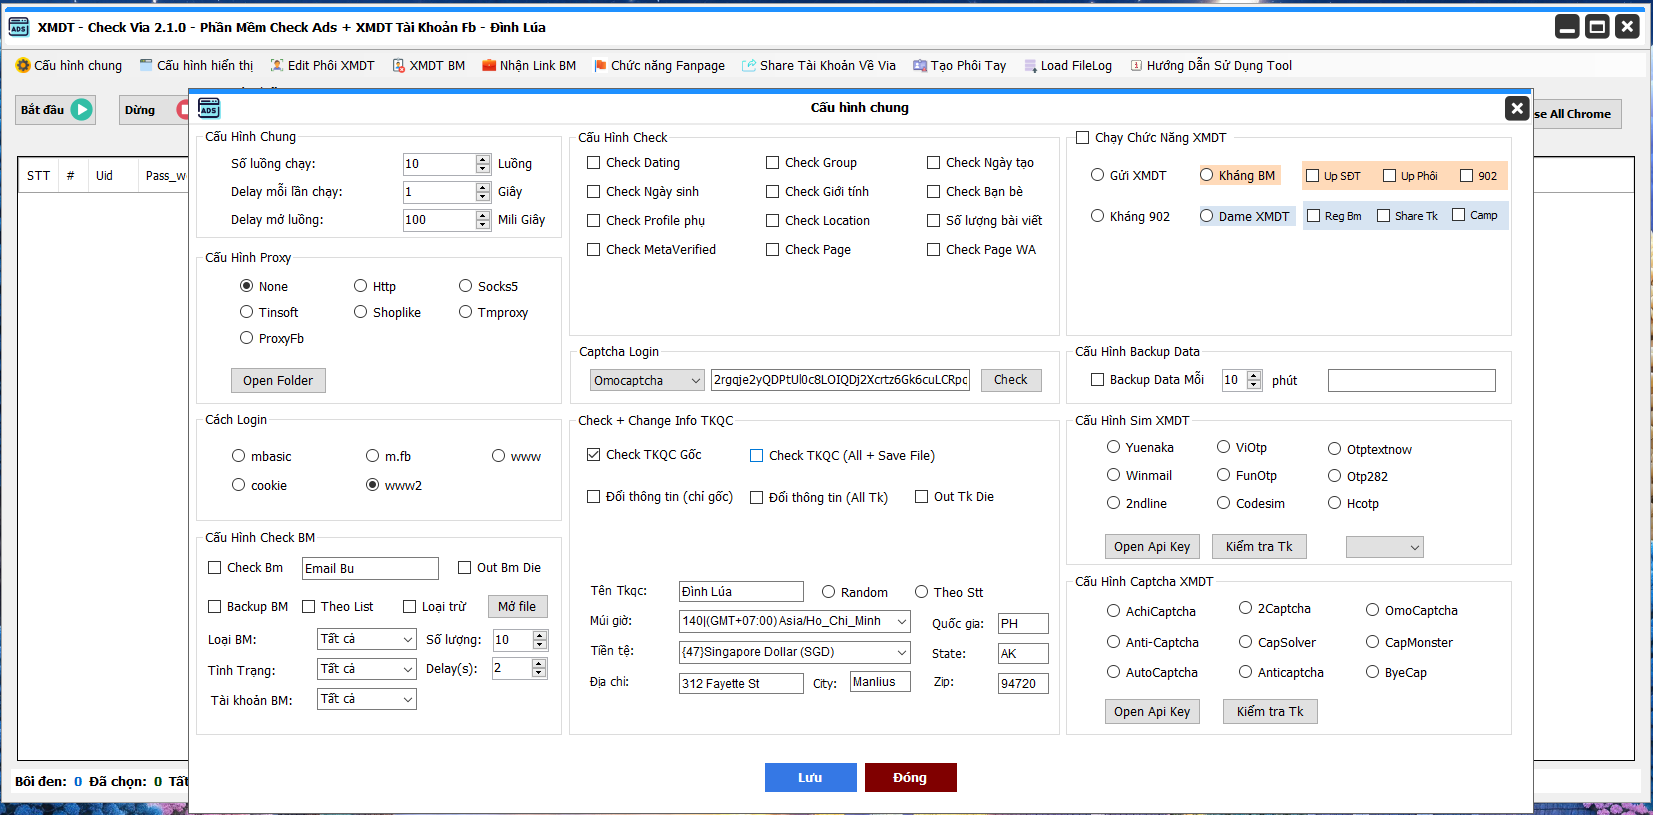Click the Share Tài Khoản Về Via icon

click(749, 65)
